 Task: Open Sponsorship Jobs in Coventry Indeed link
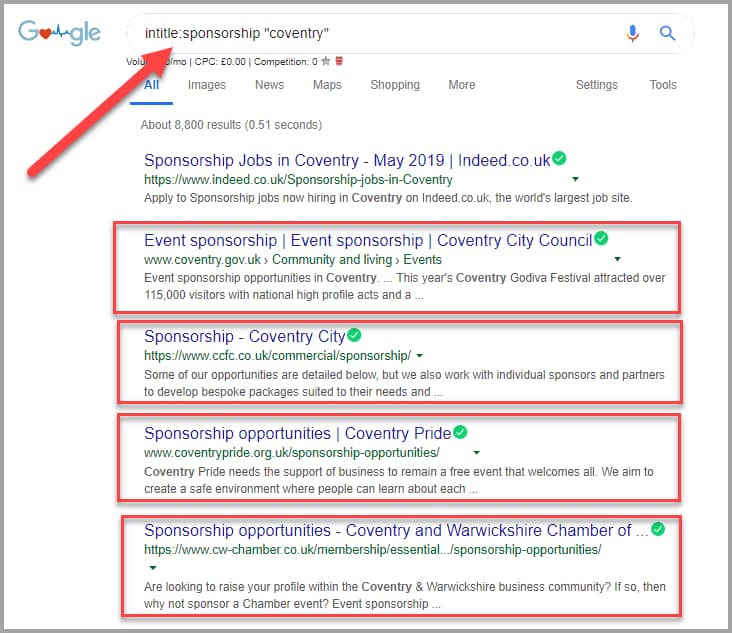pos(347,160)
